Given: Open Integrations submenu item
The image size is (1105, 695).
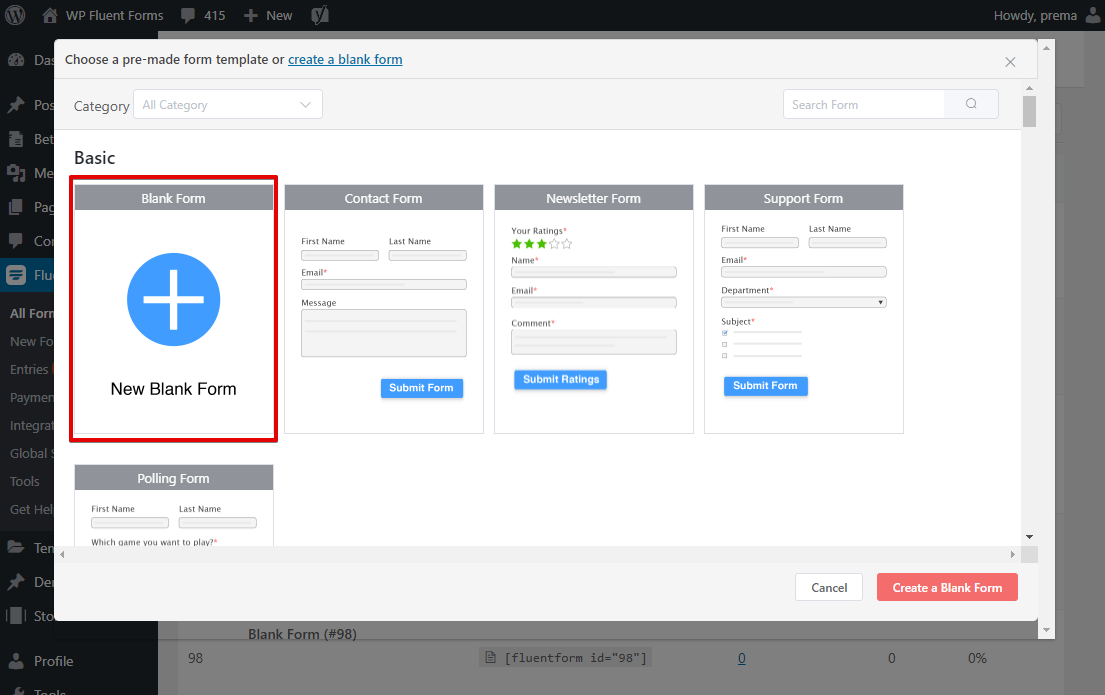Looking at the screenshot, I should tap(32, 426).
